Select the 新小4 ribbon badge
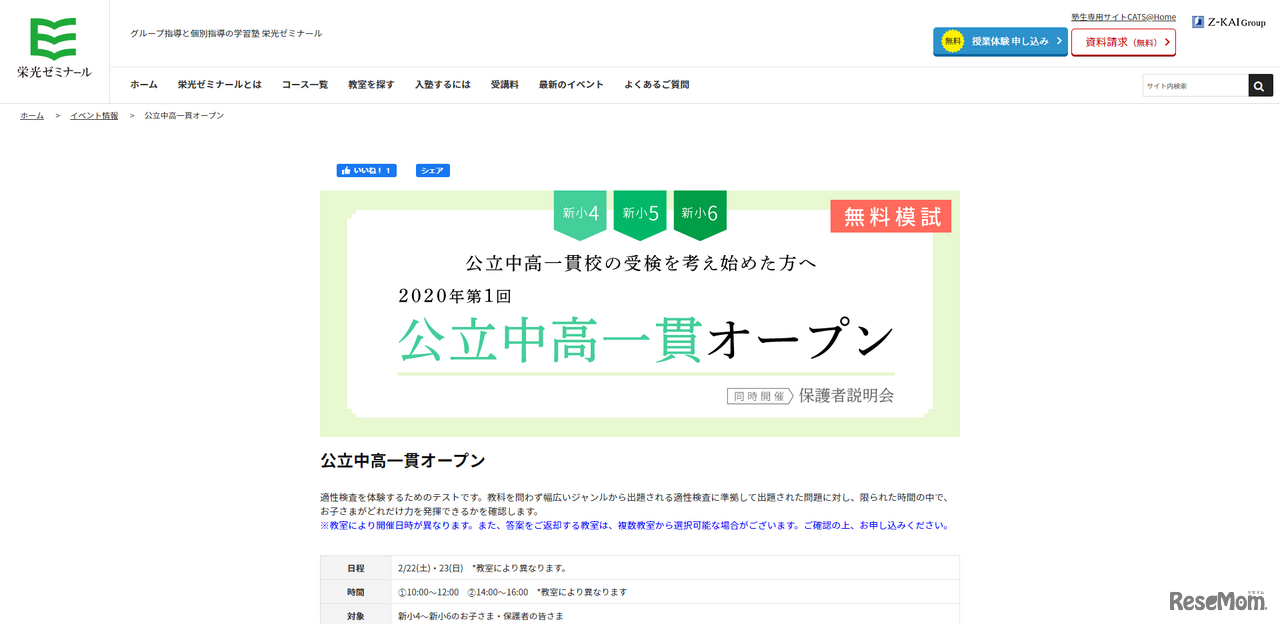1280x624 pixels. click(580, 212)
